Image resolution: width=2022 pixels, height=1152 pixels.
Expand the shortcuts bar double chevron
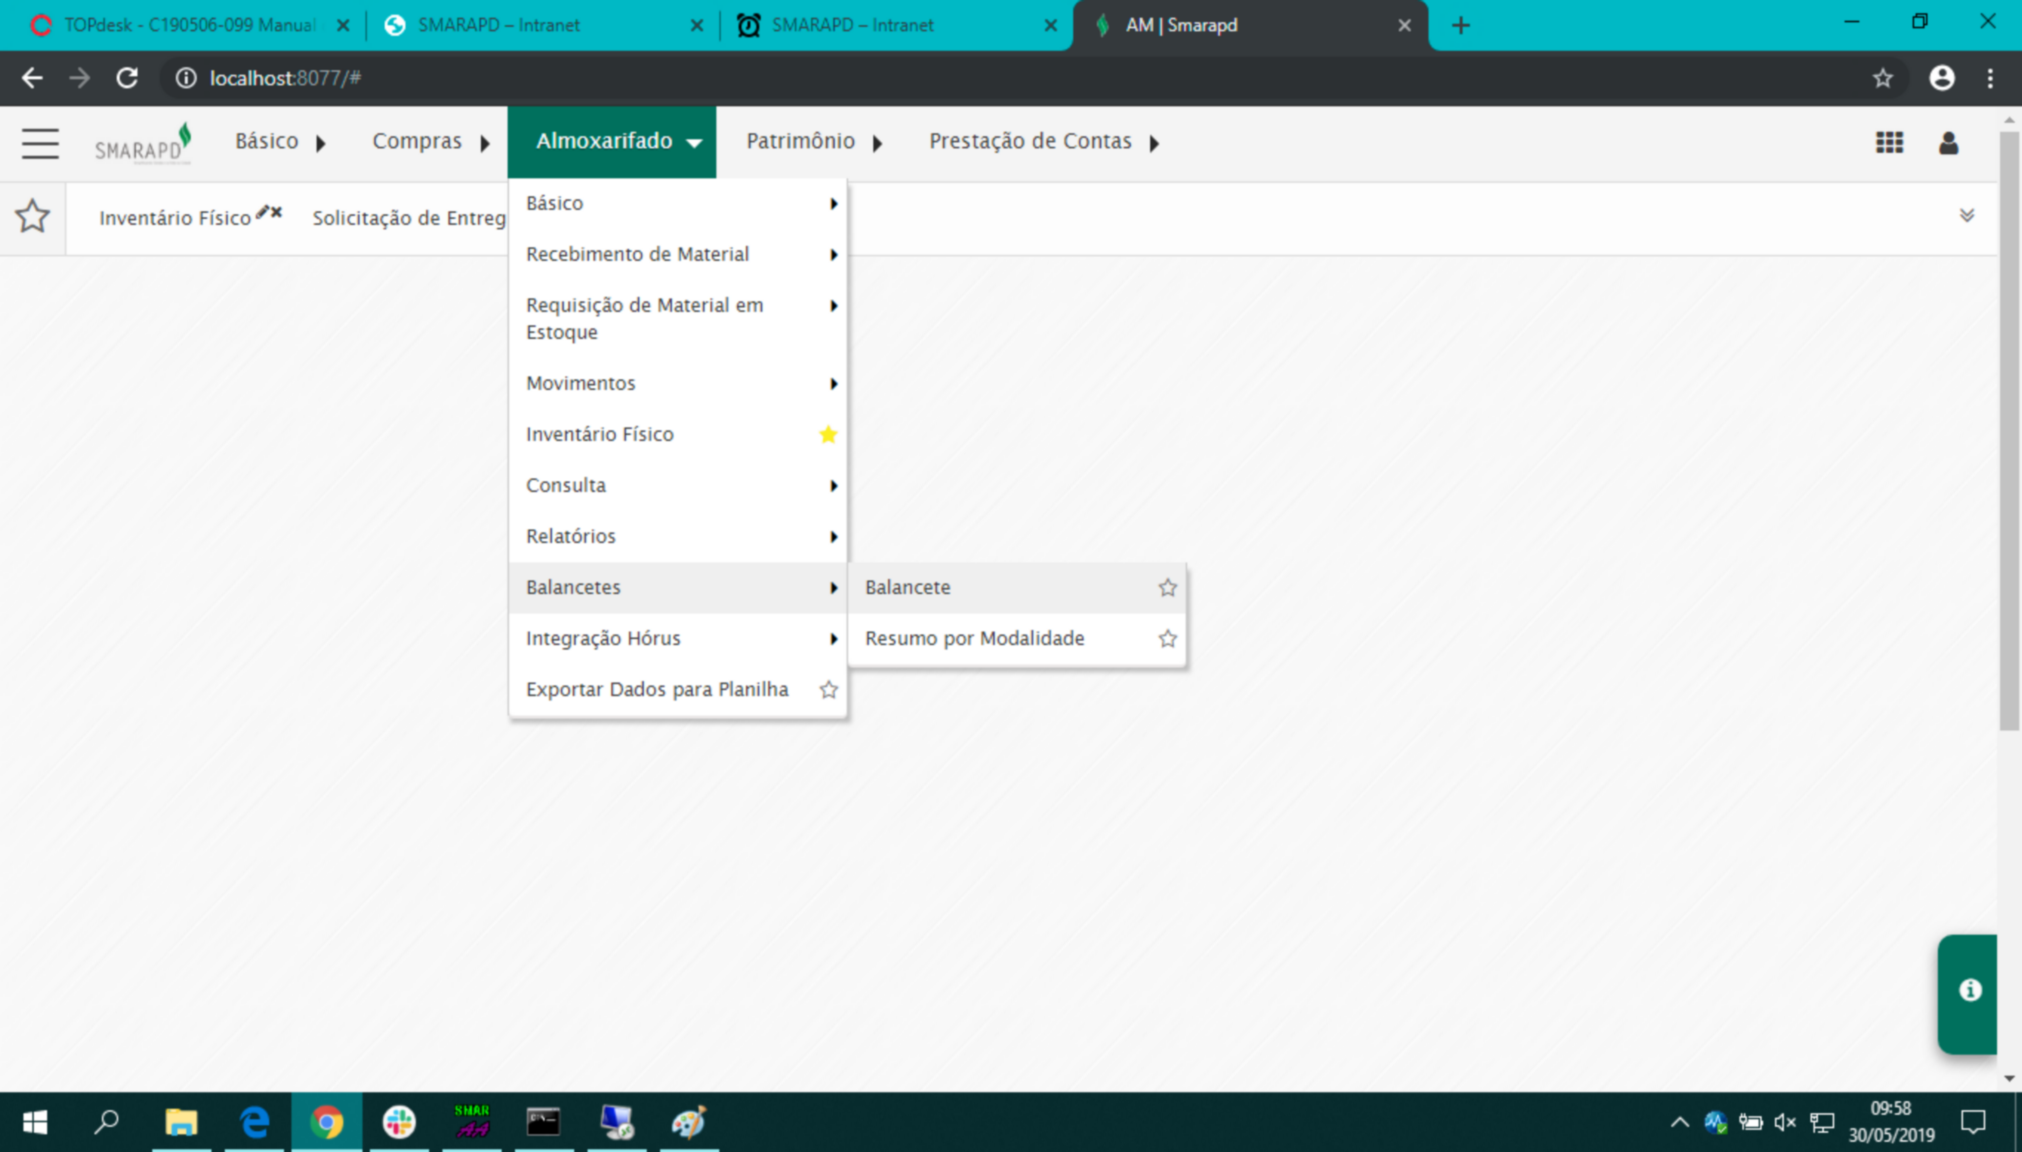[x=1966, y=216]
